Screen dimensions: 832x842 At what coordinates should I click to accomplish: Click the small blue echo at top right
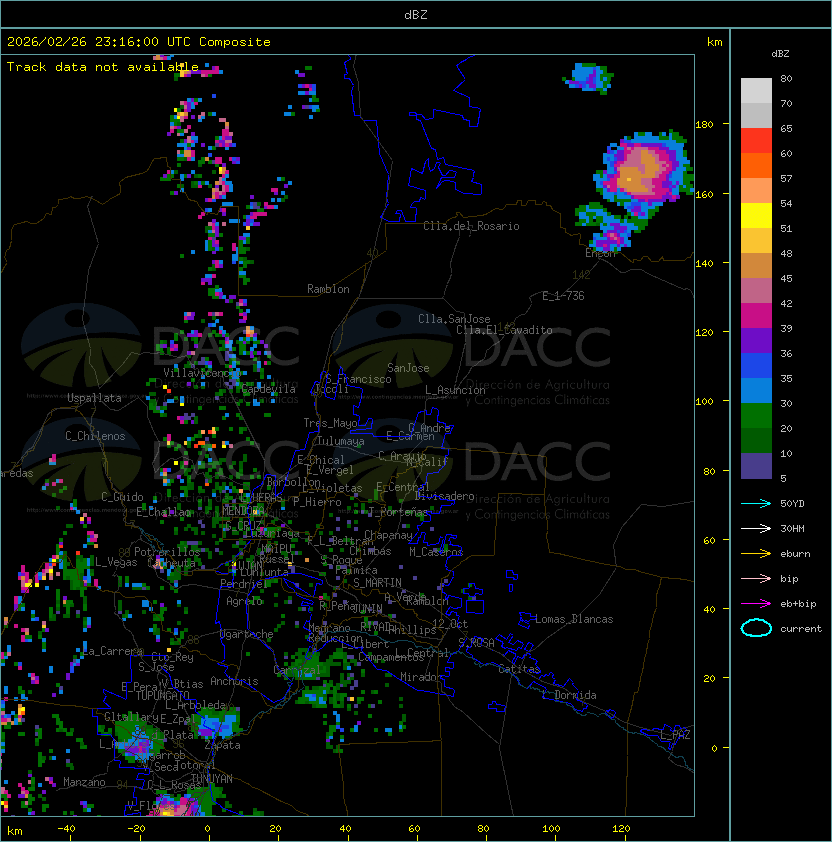coord(588,78)
